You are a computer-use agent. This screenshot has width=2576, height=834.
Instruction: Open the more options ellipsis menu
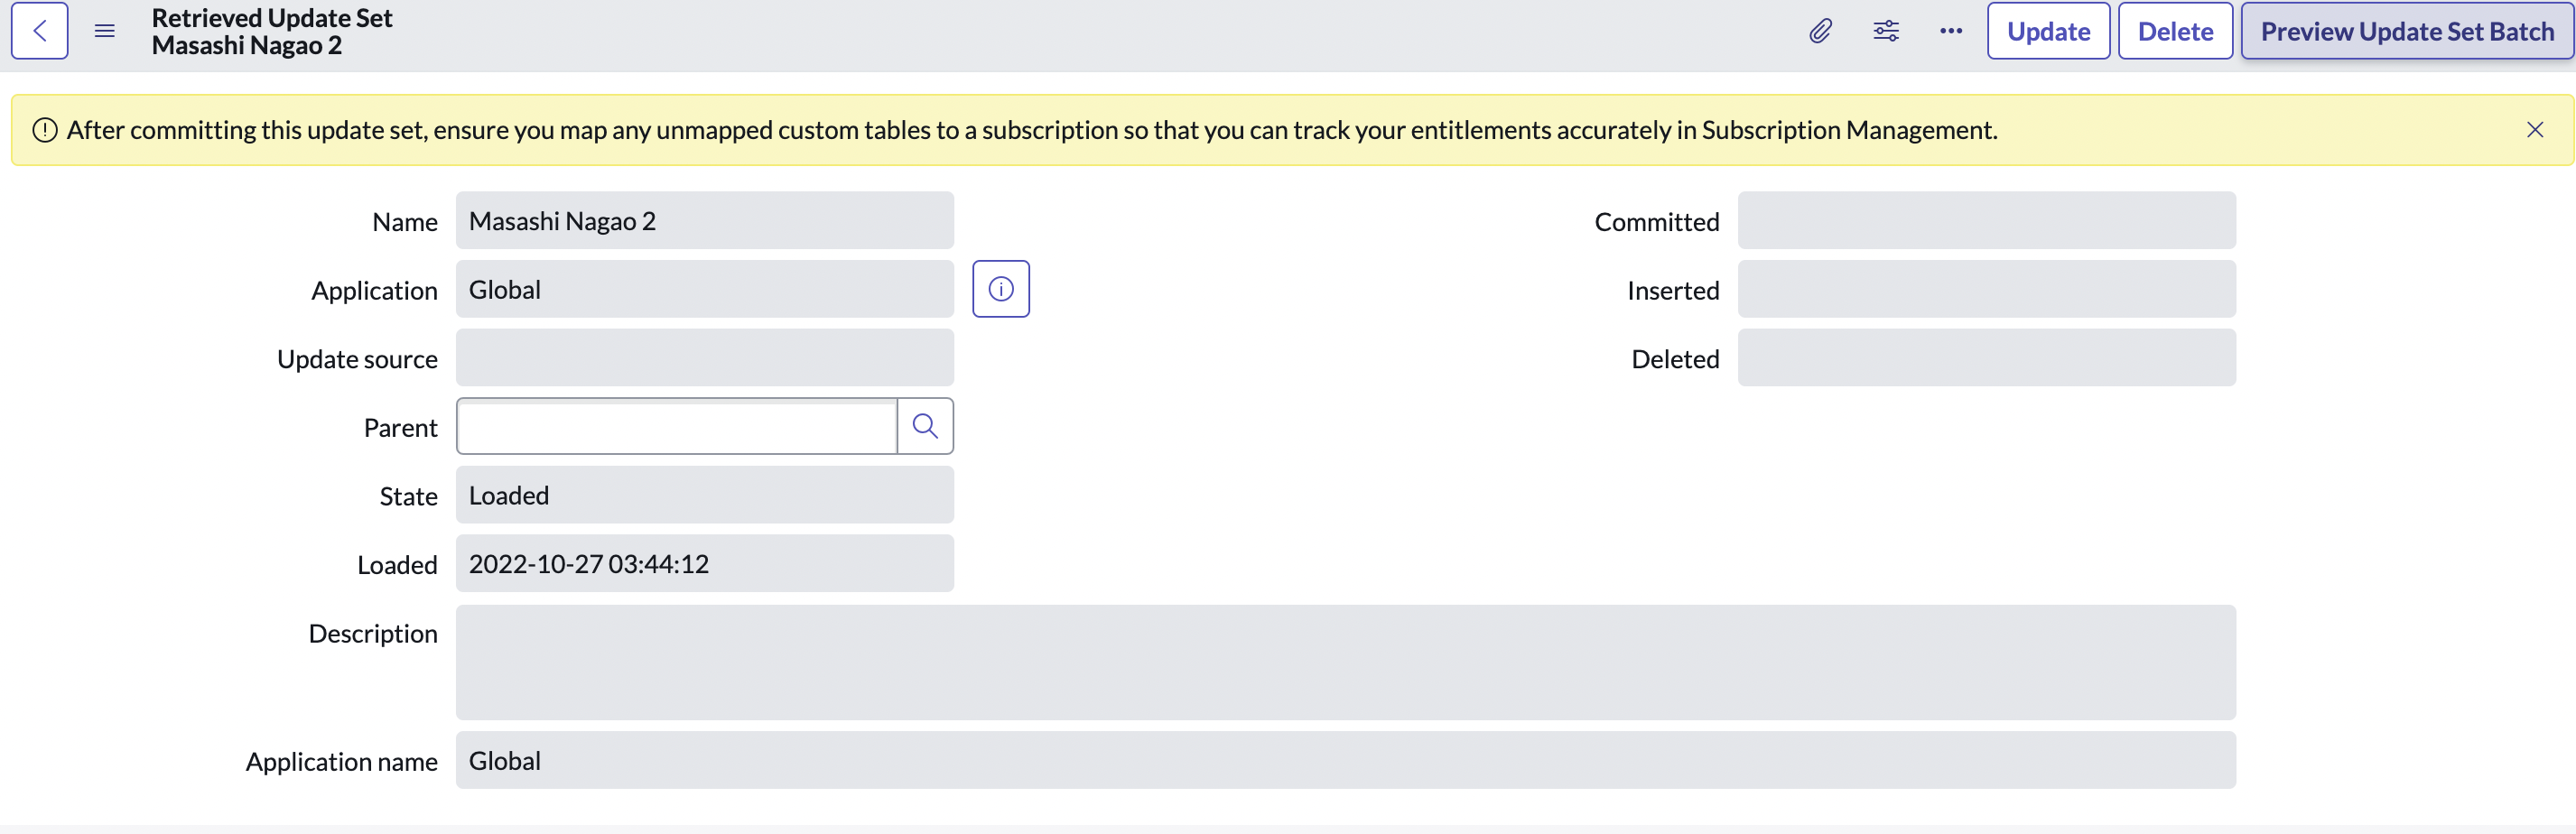1950,31
